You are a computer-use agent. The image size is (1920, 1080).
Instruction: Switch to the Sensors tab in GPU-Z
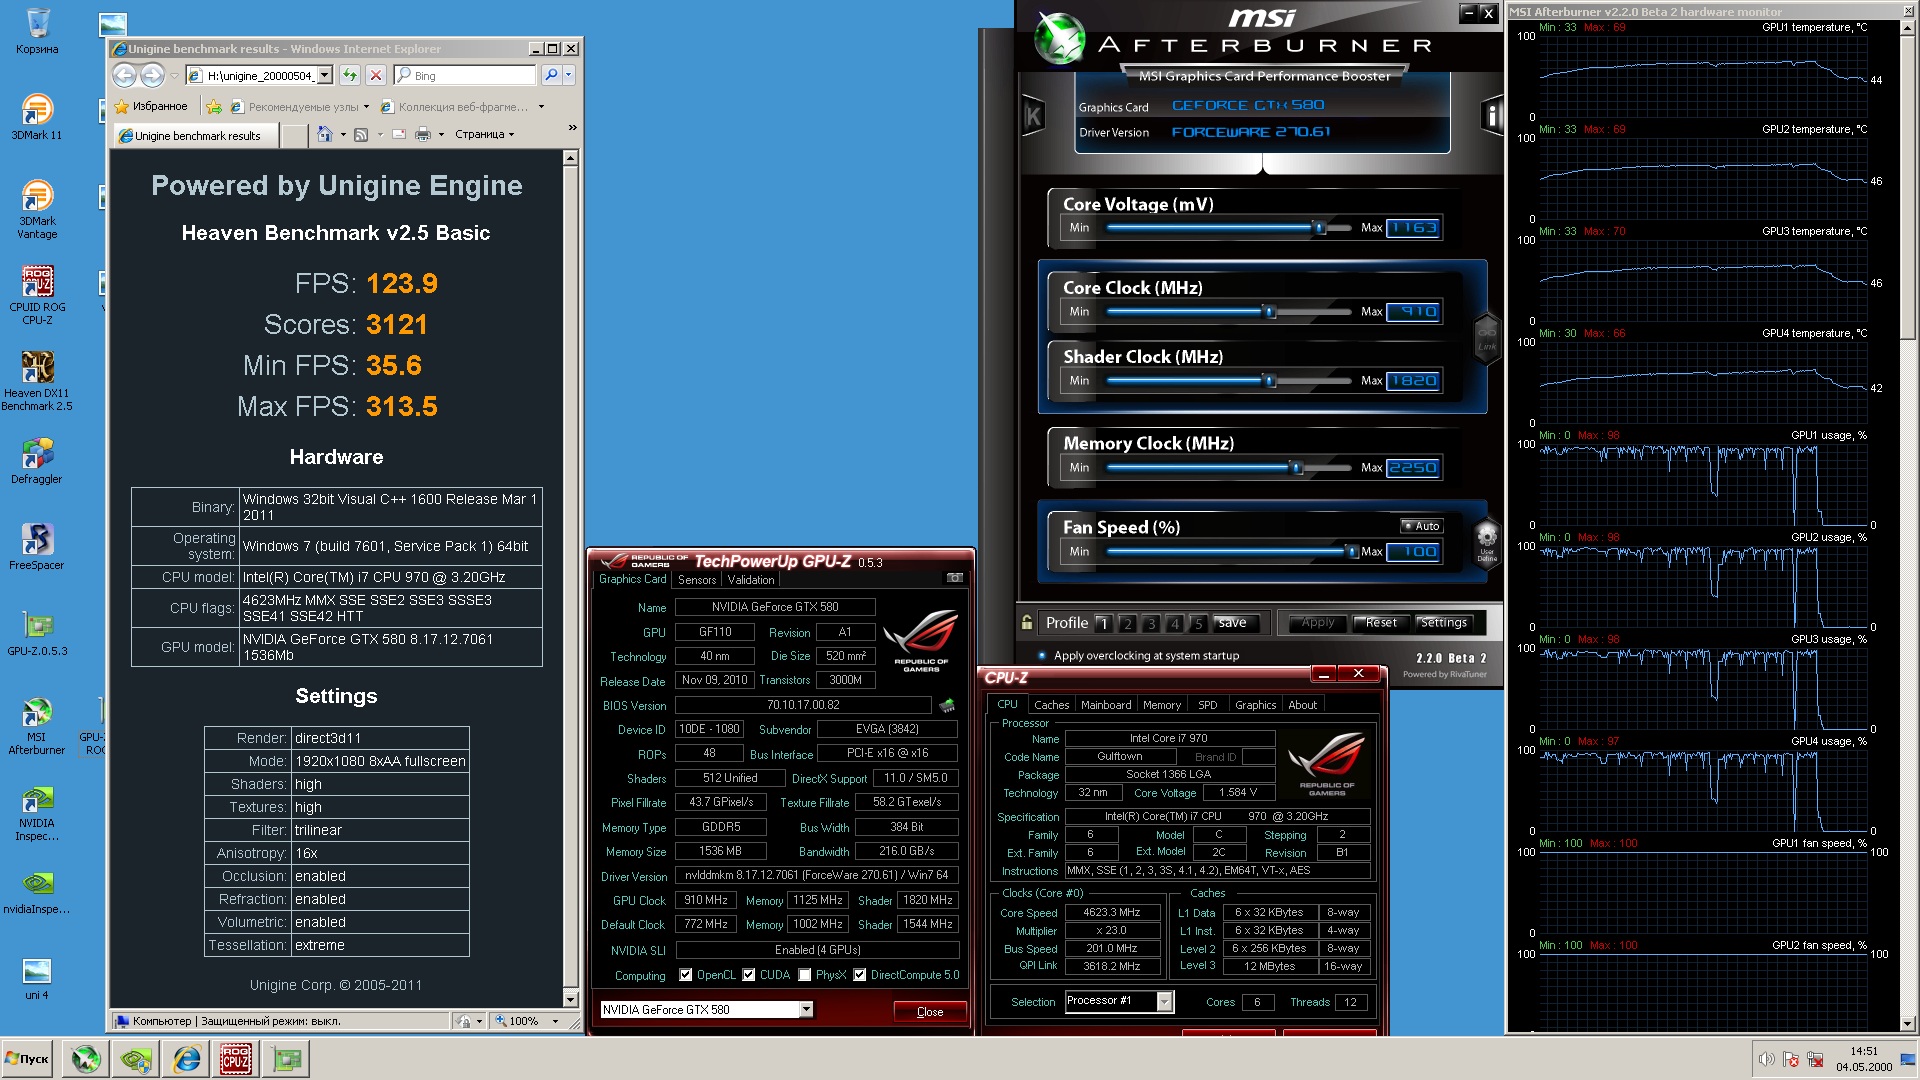tap(697, 580)
